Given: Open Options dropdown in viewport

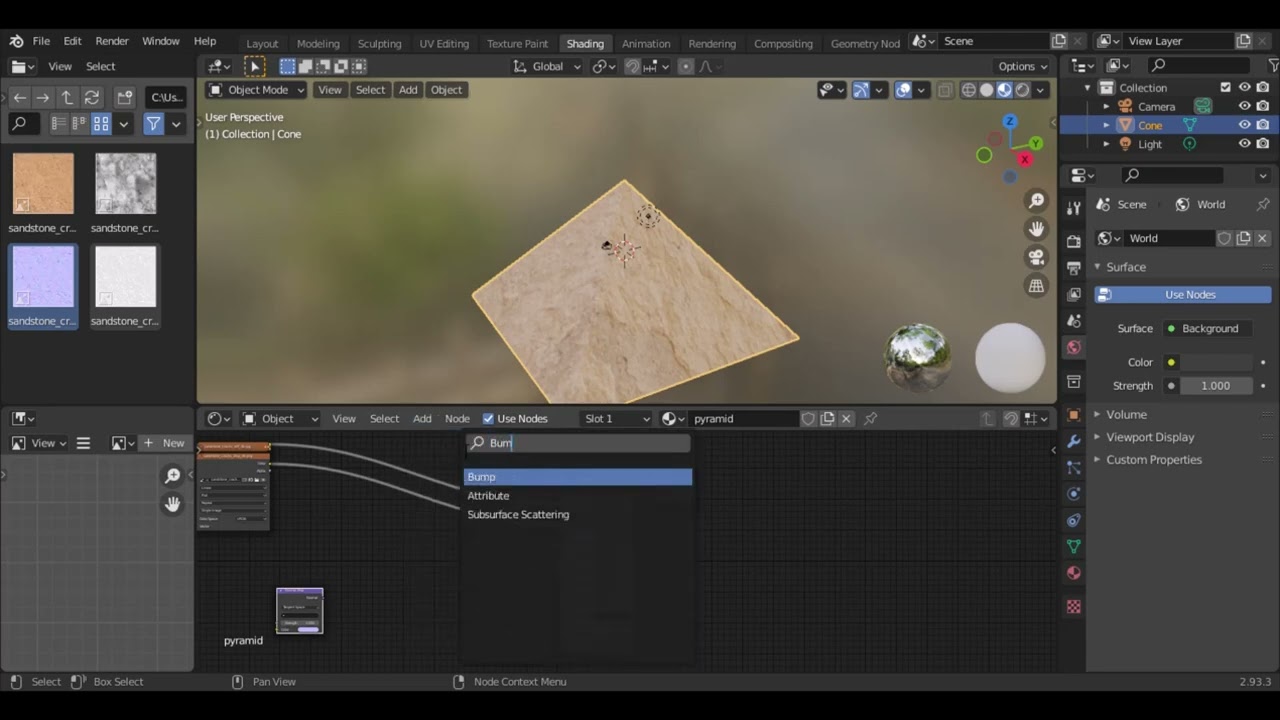Looking at the screenshot, I should [x=1023, y=66].
